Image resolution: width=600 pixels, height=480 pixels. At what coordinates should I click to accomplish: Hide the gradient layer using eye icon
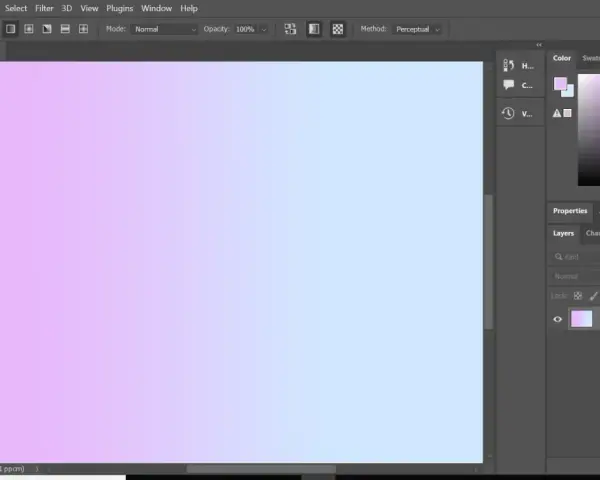click(558, 319)
